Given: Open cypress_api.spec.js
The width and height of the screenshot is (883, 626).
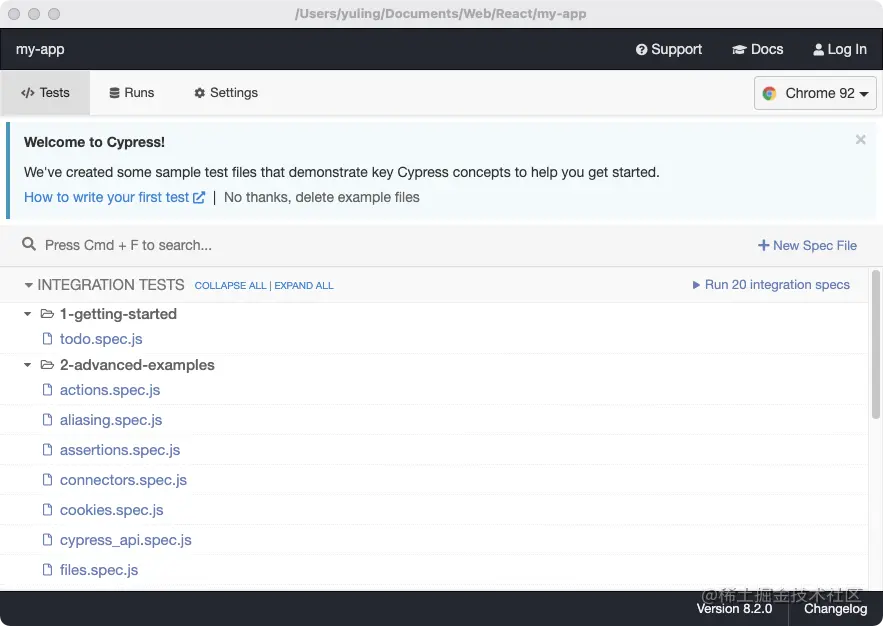Looking at the screenshot, I should (x=126, y=540).
